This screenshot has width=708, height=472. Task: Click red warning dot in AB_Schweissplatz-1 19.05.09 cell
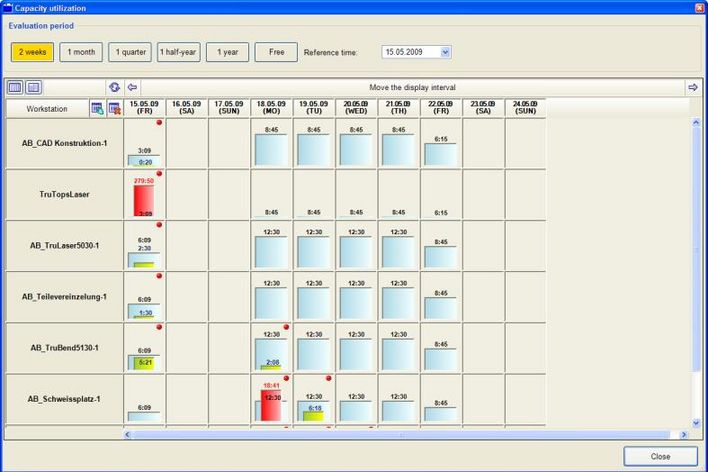329,378
